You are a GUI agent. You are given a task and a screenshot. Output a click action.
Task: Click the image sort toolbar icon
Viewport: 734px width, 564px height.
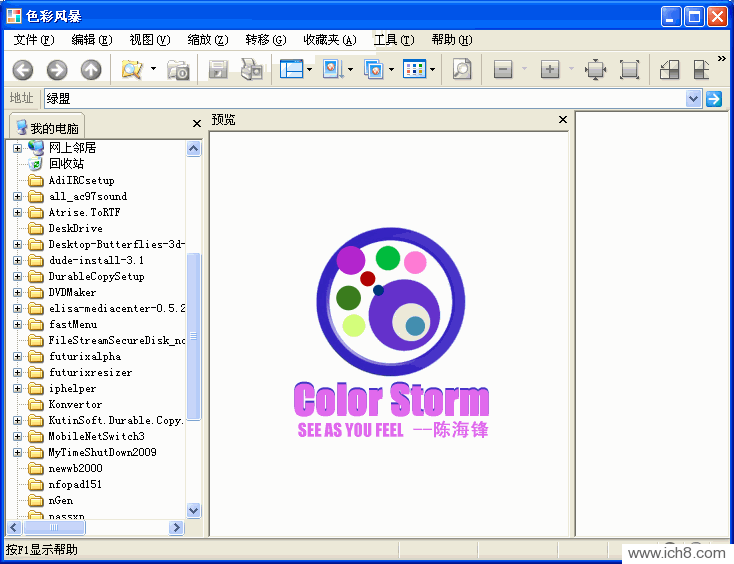[333, 69]
